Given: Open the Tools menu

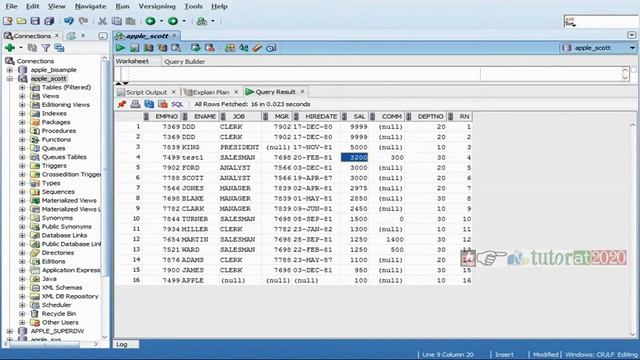Looking at the screenshot, I should [193, 6].
